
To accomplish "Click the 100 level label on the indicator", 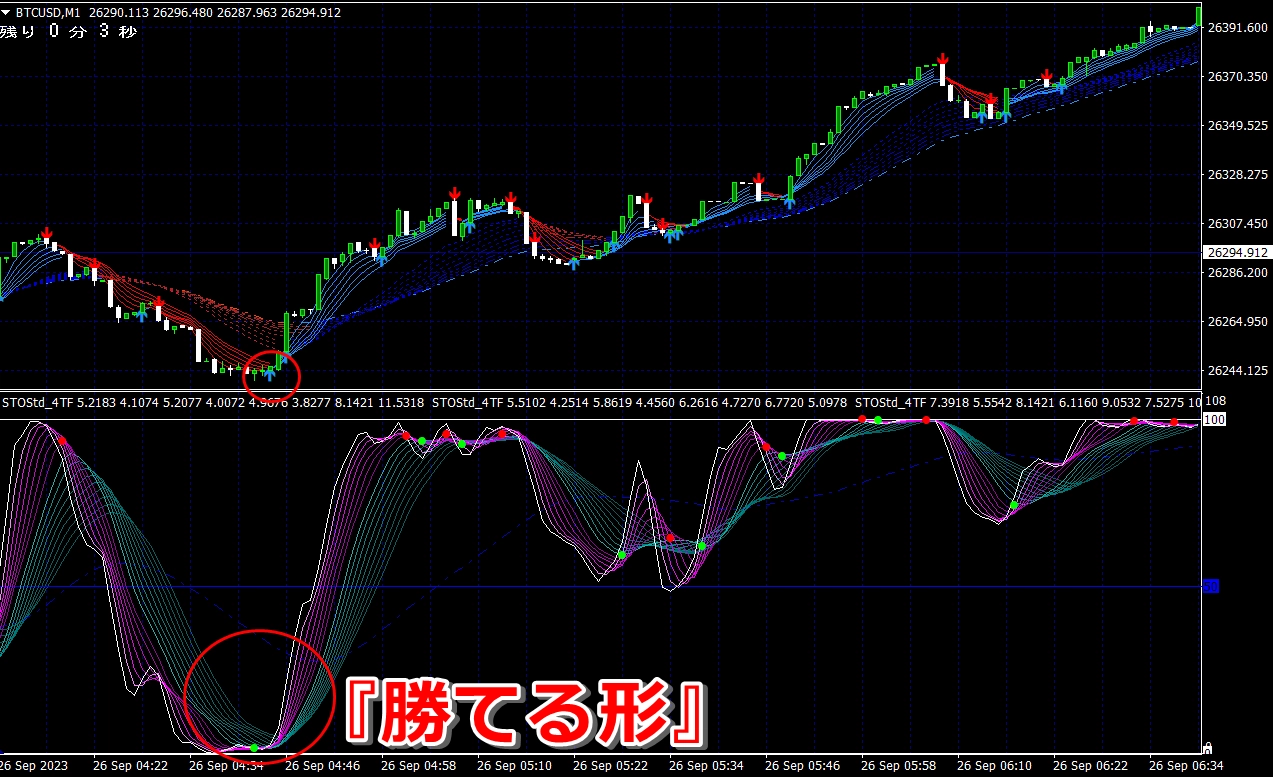I will 1213,419.
